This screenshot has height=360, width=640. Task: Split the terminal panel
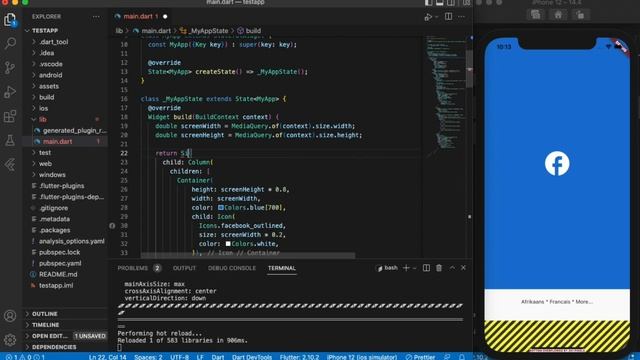point(426,268)
